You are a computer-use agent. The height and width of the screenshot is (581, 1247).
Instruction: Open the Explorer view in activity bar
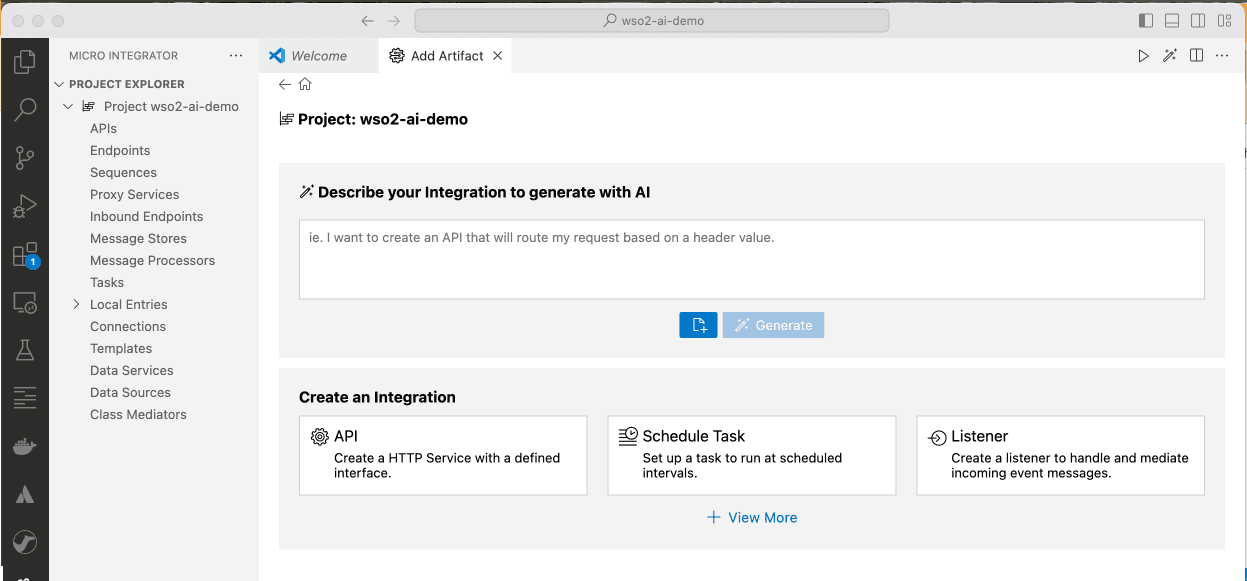pos(24,63)
